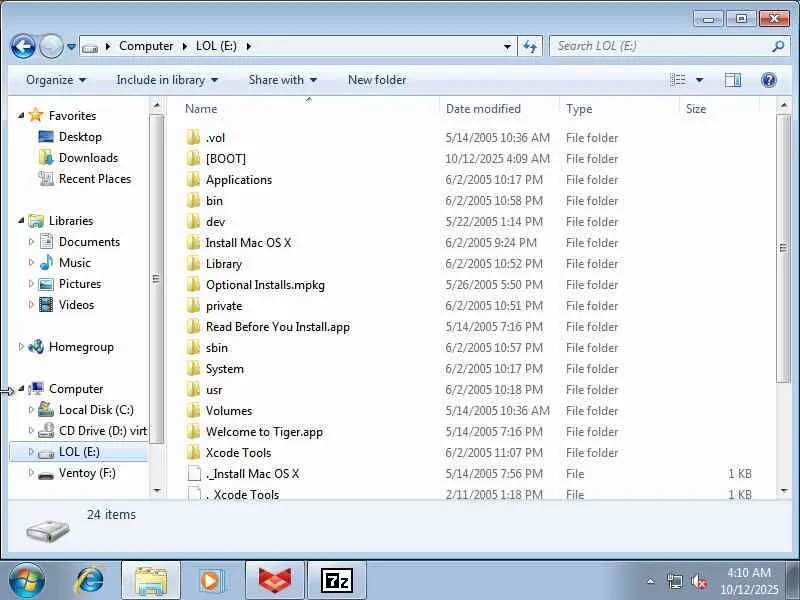Select the Applications folder icon
Image resolution: width=800 pixels, height=600 pixels.
(193, 180)
